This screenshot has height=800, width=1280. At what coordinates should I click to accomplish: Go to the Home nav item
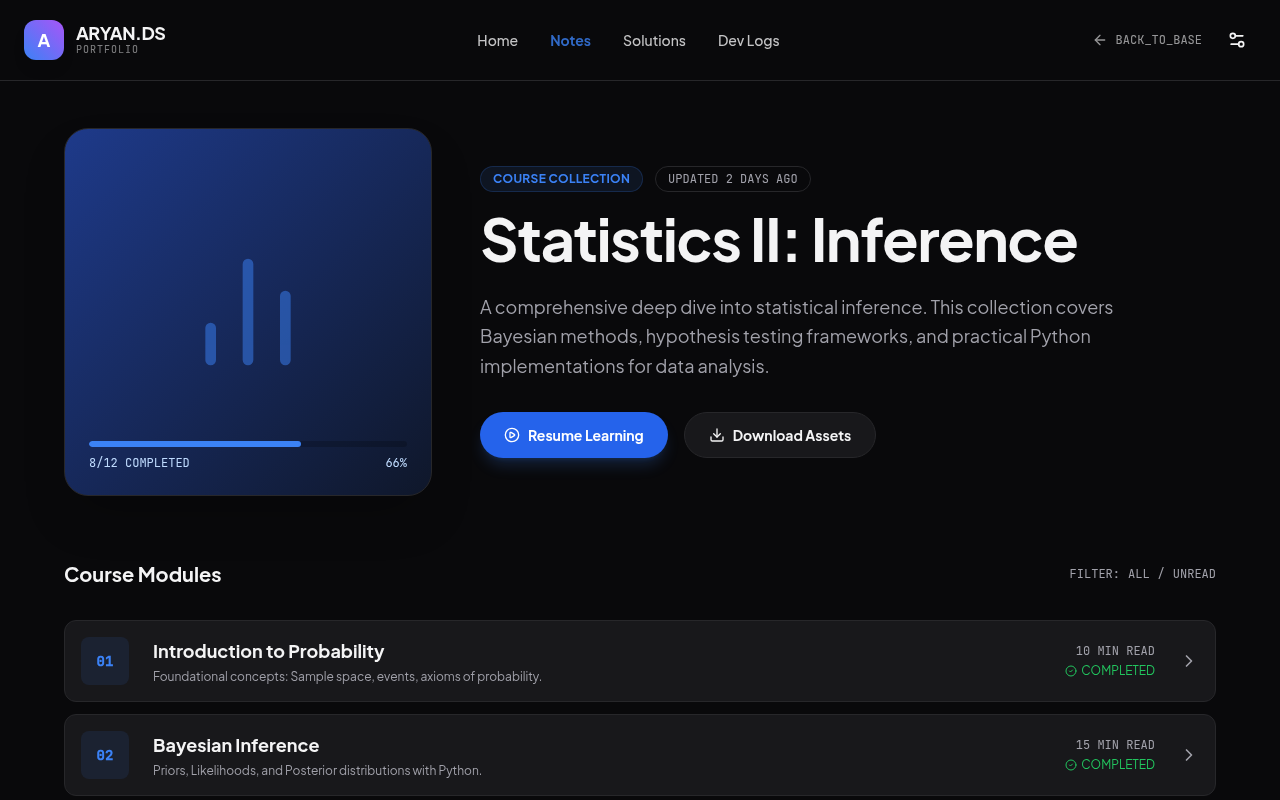tap(497, 41)
